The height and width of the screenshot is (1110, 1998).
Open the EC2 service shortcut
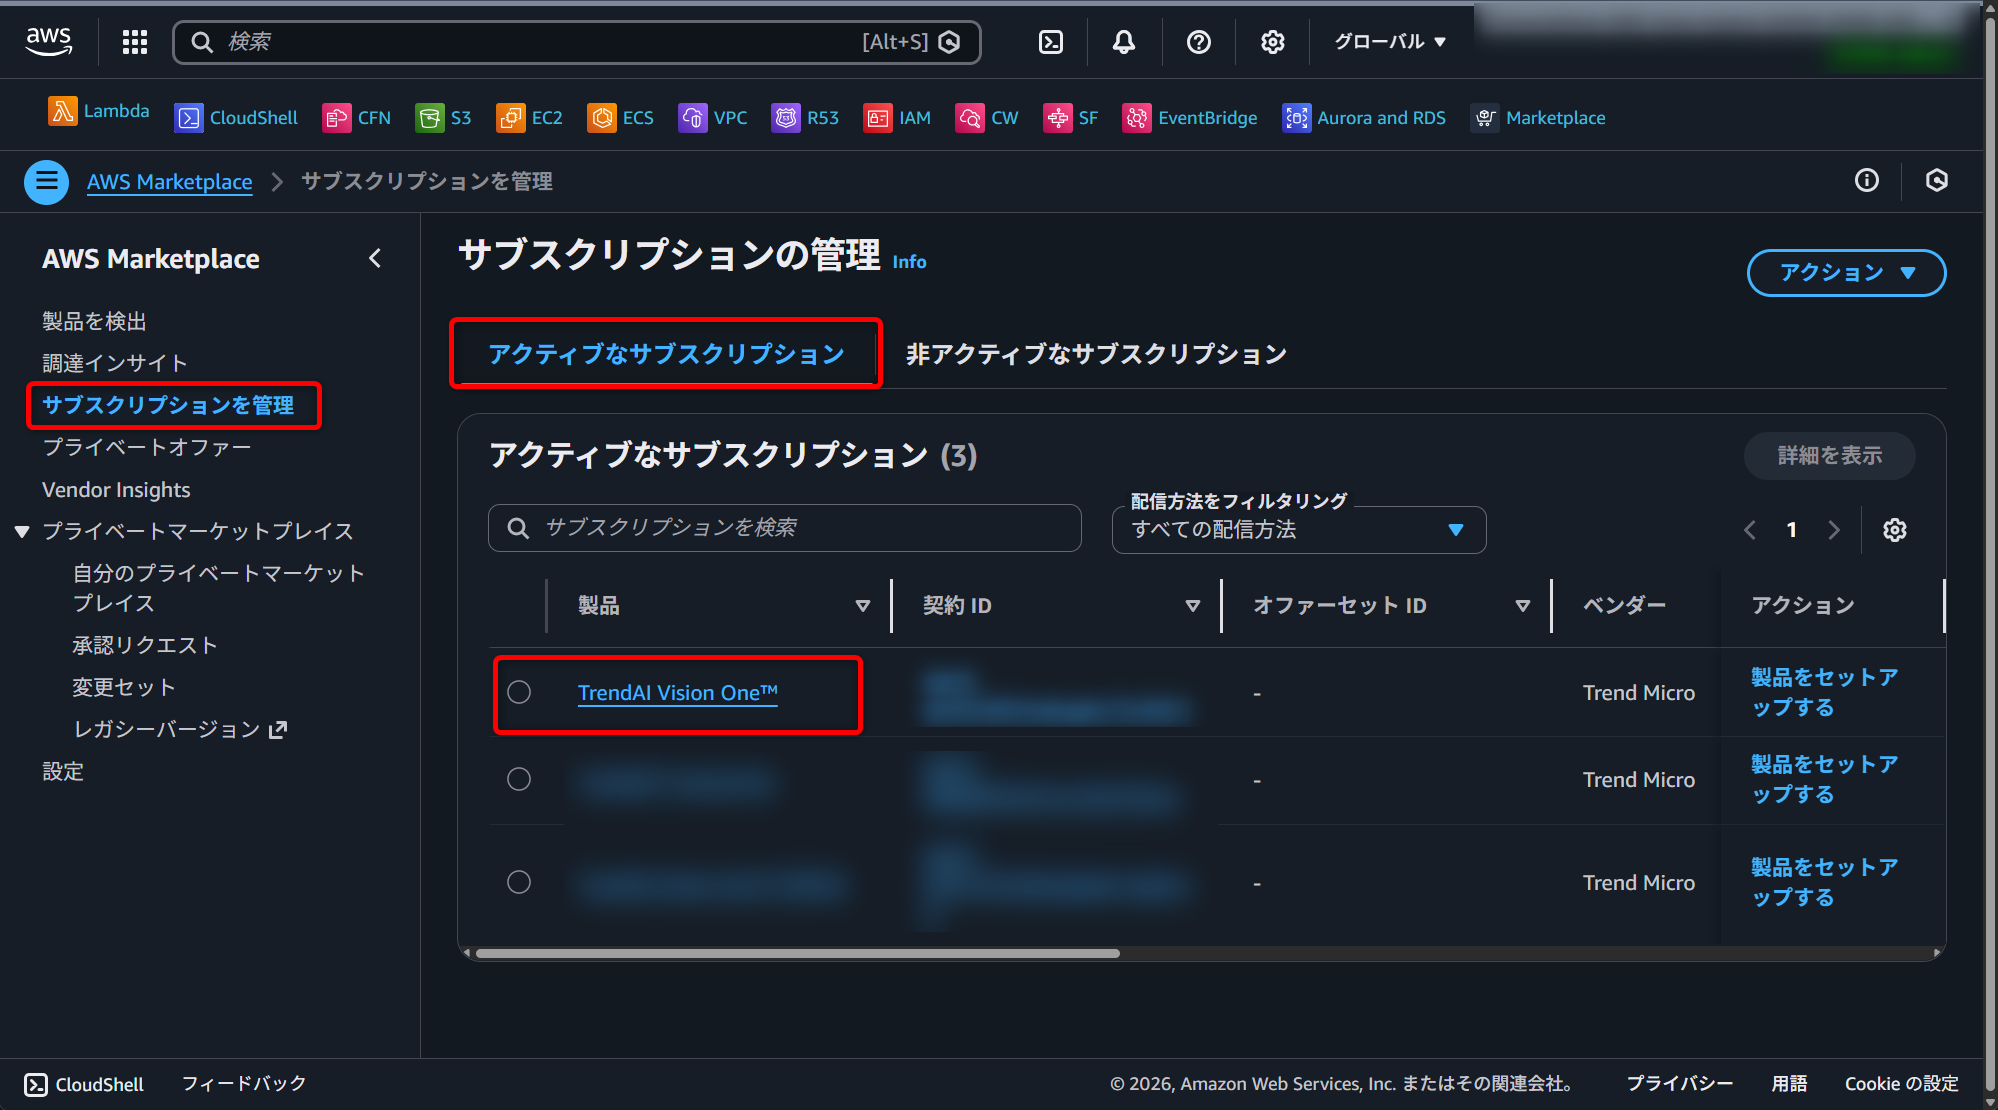529,117
